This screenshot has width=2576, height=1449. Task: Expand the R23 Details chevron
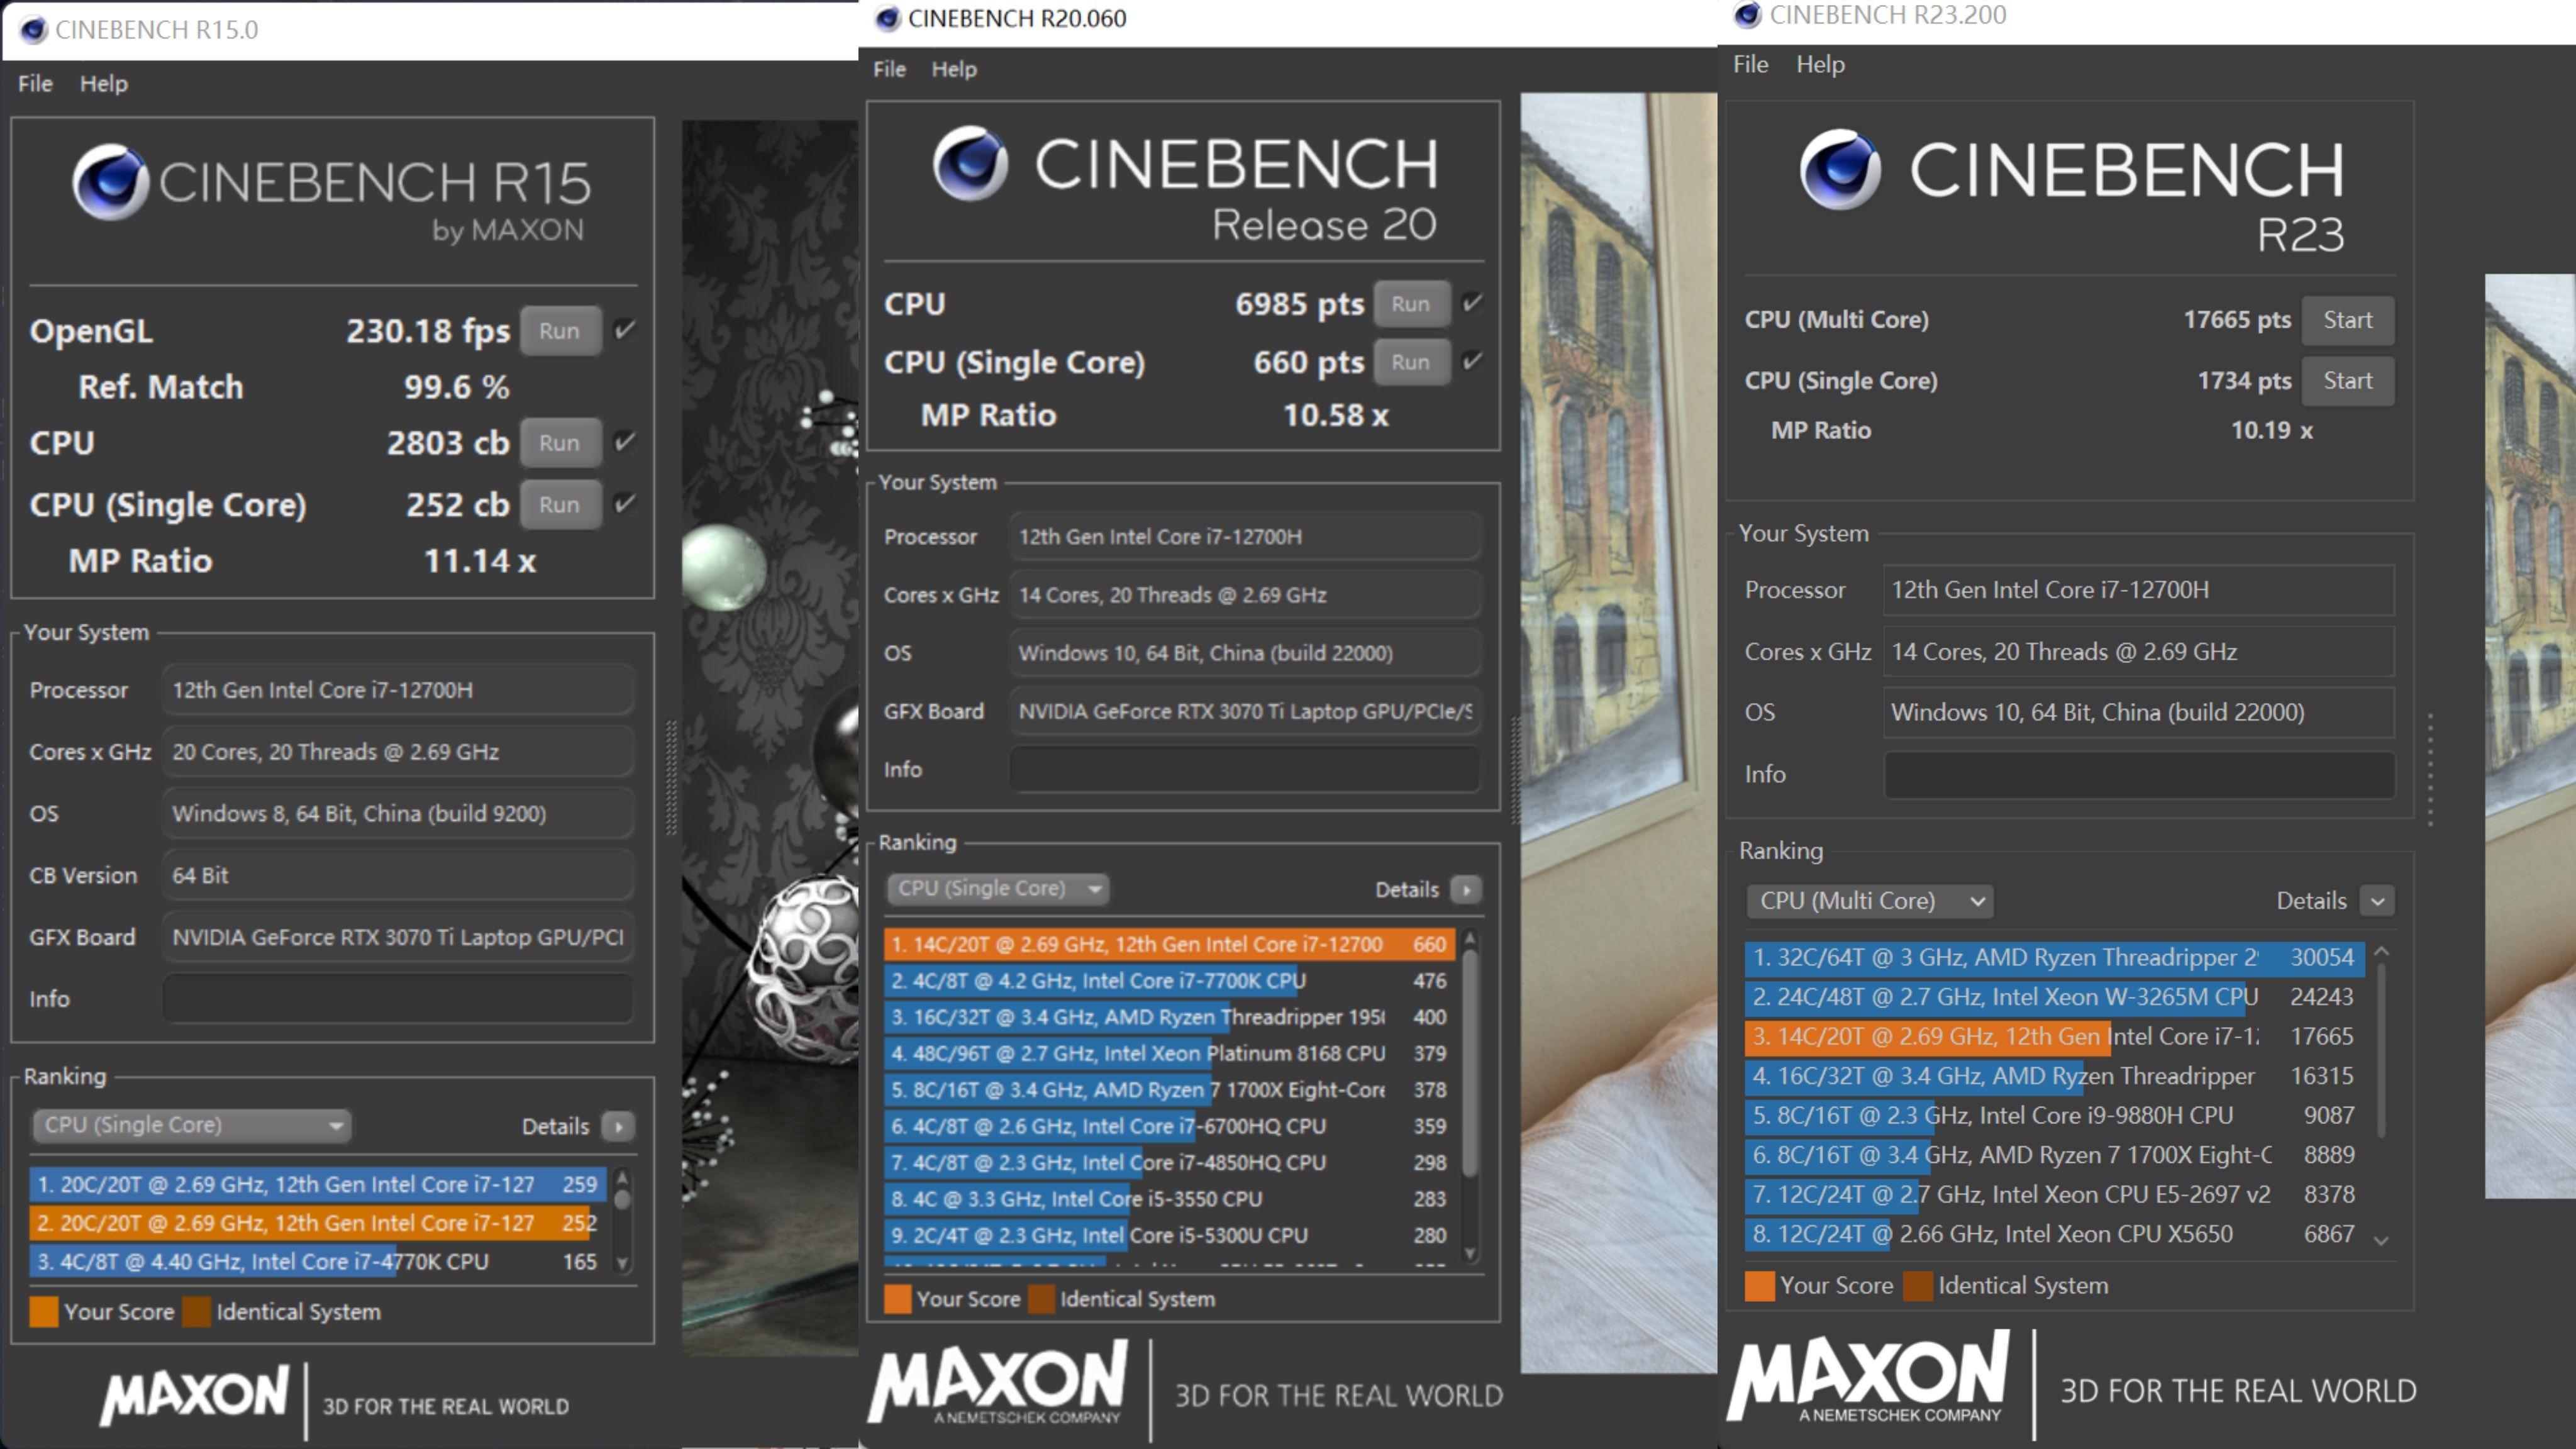(x=2377, y=901)
